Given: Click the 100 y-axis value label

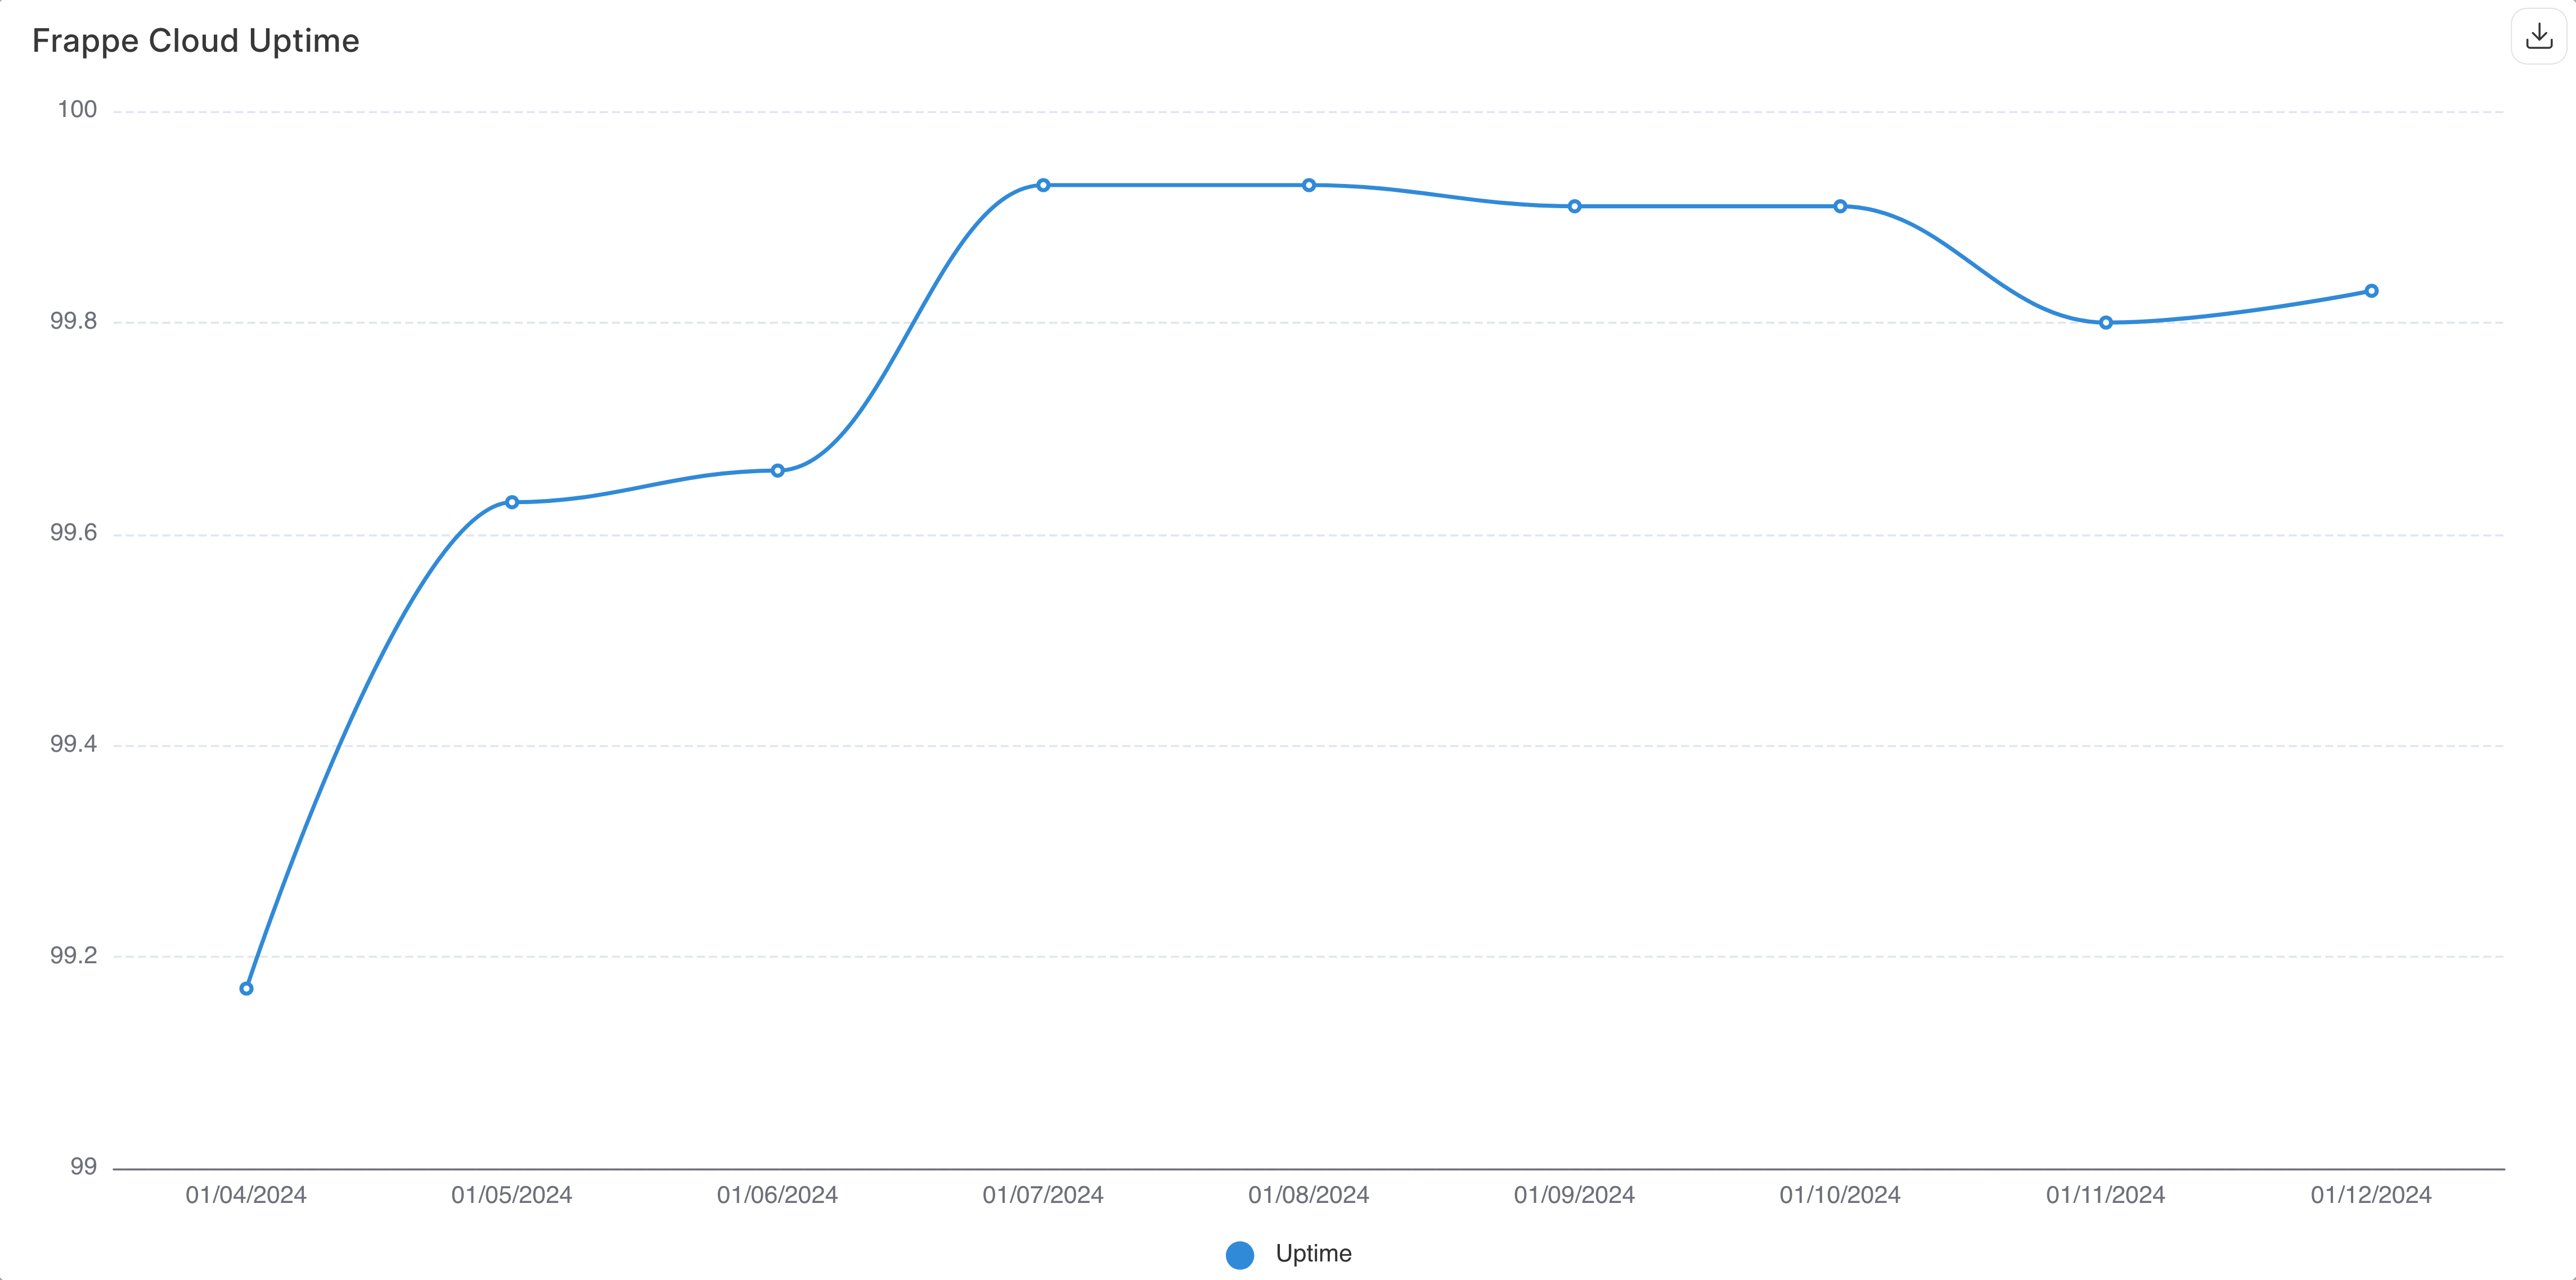Looking at the screenshot, I should coord(77,109).
